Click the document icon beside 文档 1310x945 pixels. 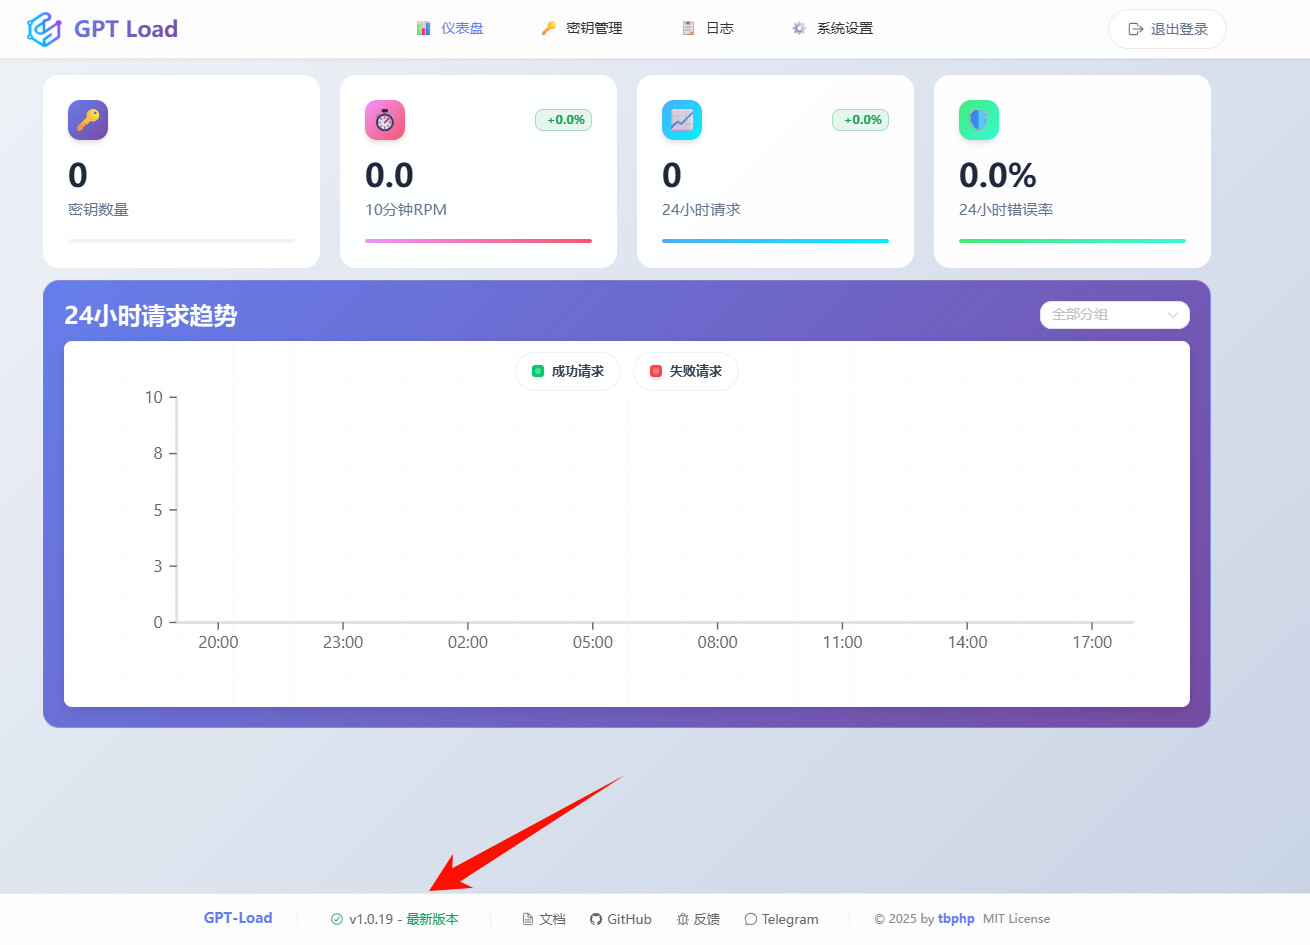pos(528,919)
